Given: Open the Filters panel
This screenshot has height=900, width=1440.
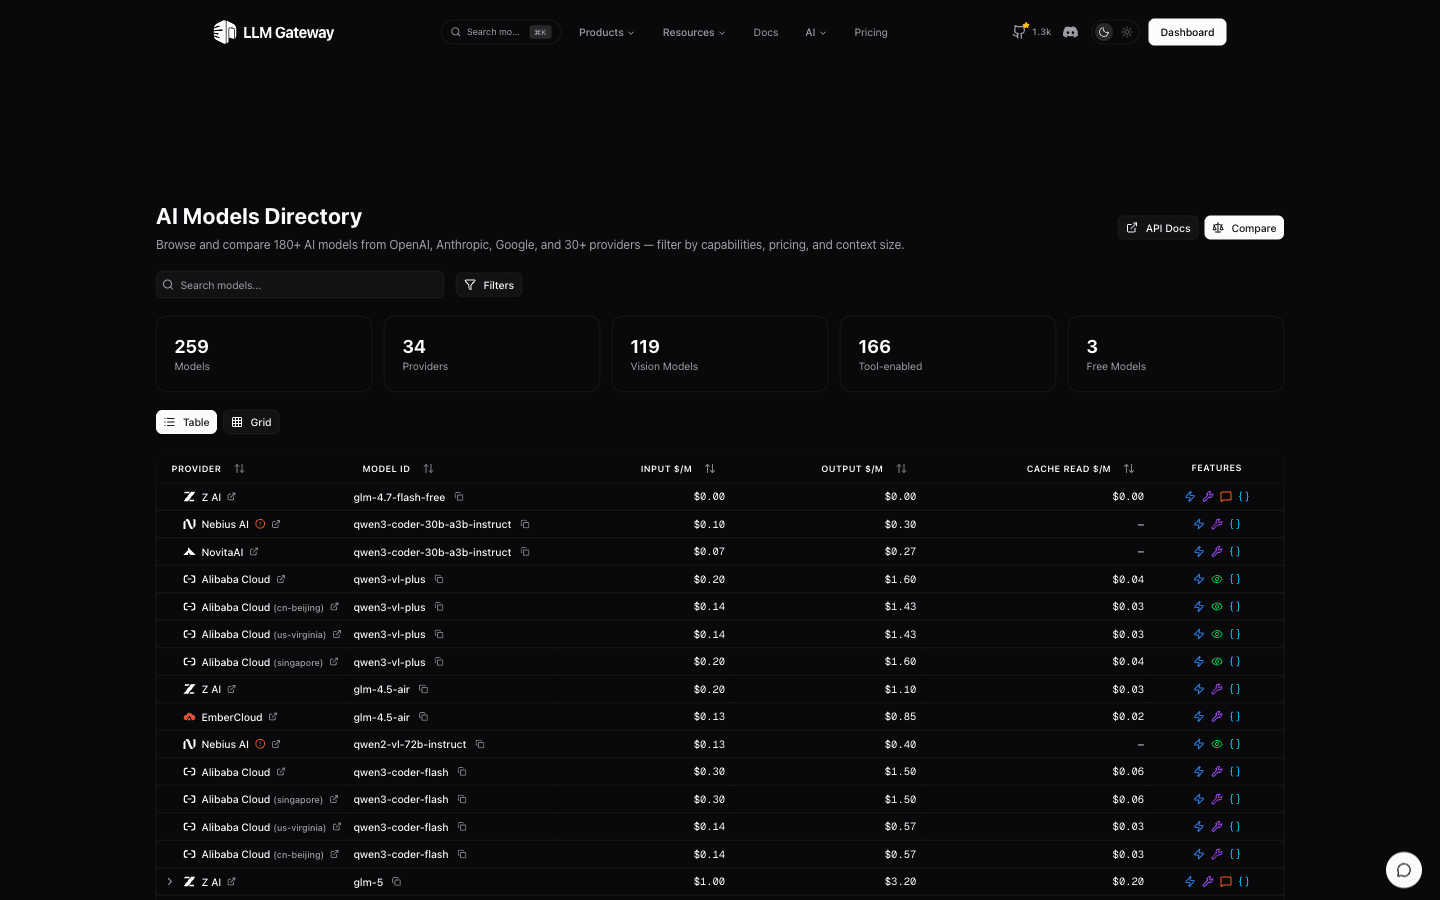Looking at the screenshot, I should tap(489, 285).
